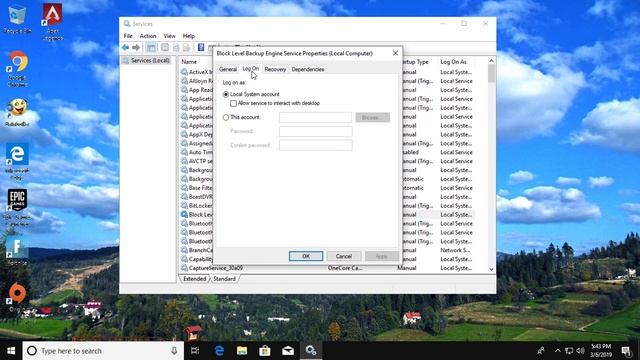Click the blue Help icon in Services toolbar
This screenshot has width=640, height=360.
201,48
